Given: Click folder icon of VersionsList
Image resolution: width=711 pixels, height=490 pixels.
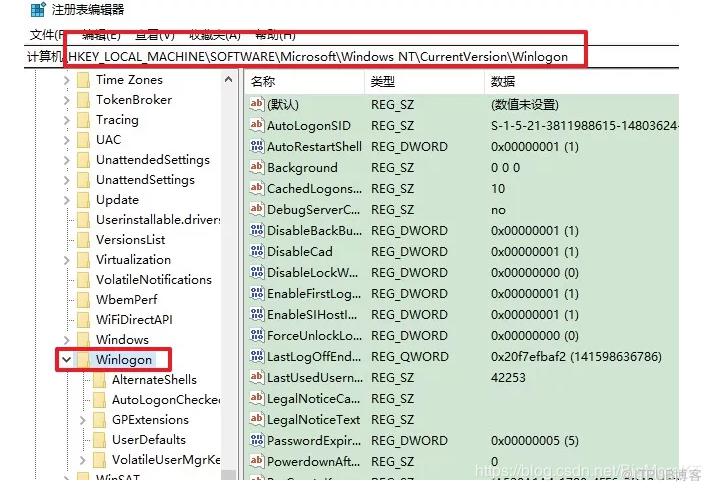Looking at the screenshot, I should pos(83,240).
